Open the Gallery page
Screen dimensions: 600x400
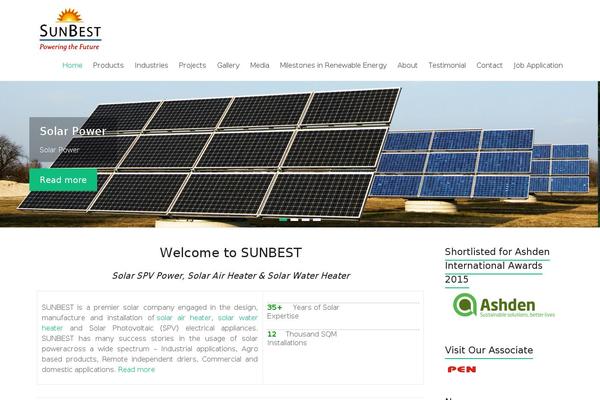[228, 65]
